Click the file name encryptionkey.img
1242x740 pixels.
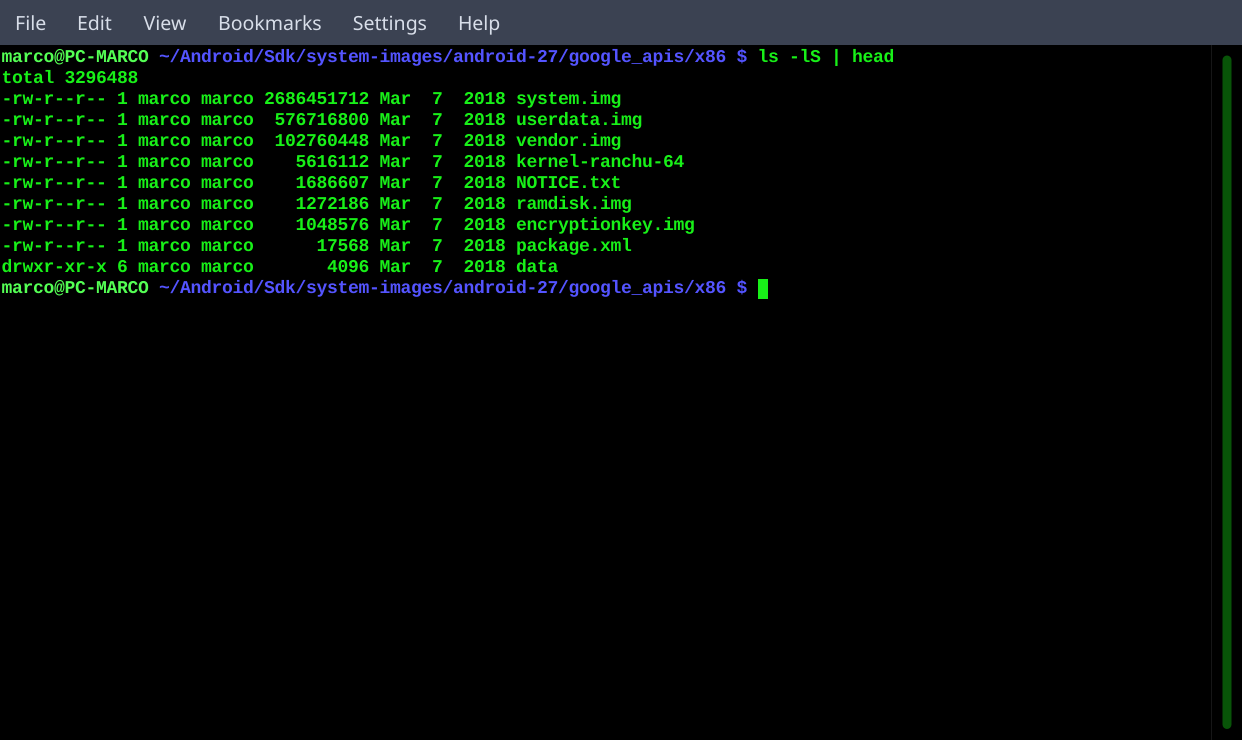coord(605,225)
